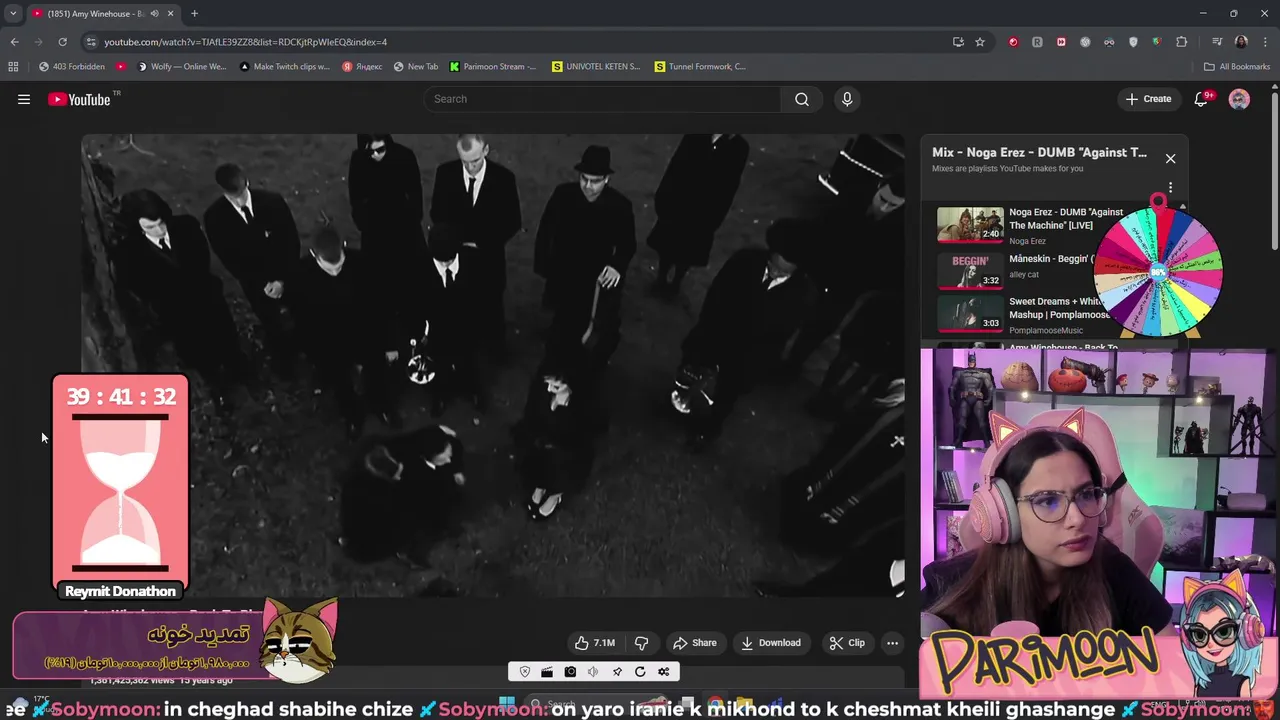Screen dimensions: 1280x720
Task: Share this video
Action: click(695, 643)
